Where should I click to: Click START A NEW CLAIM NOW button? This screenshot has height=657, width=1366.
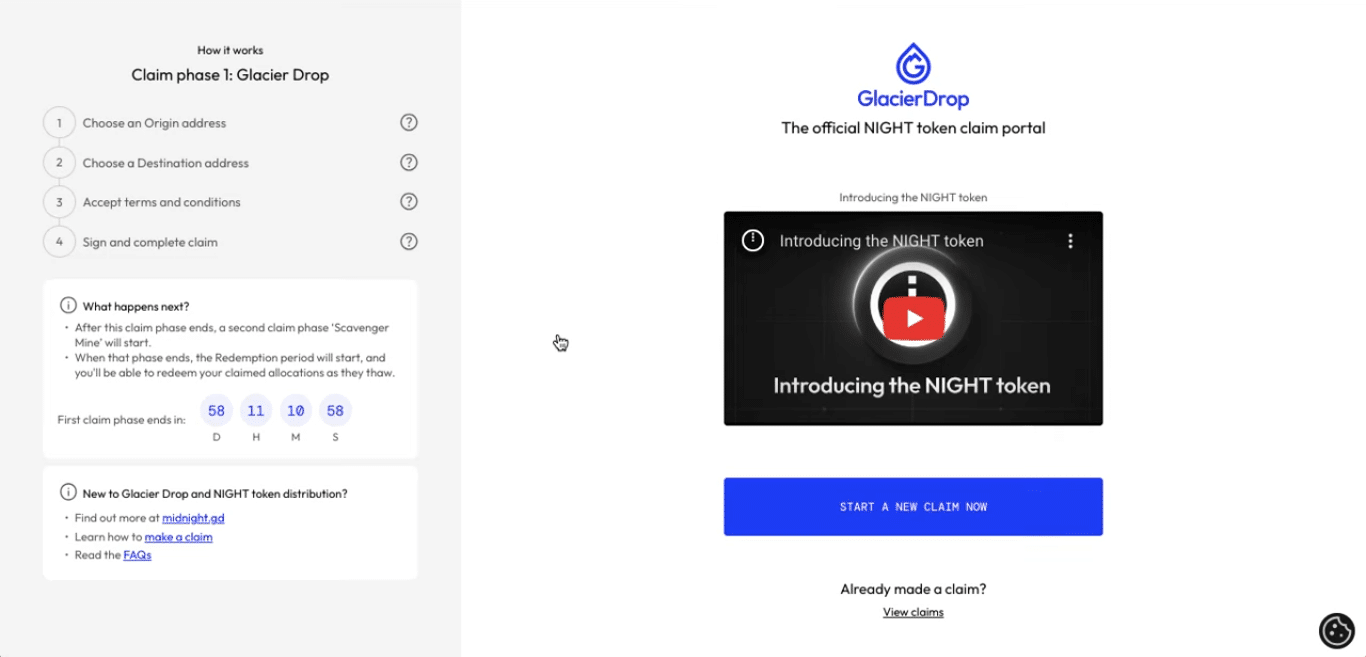click(x=913, y=507)
